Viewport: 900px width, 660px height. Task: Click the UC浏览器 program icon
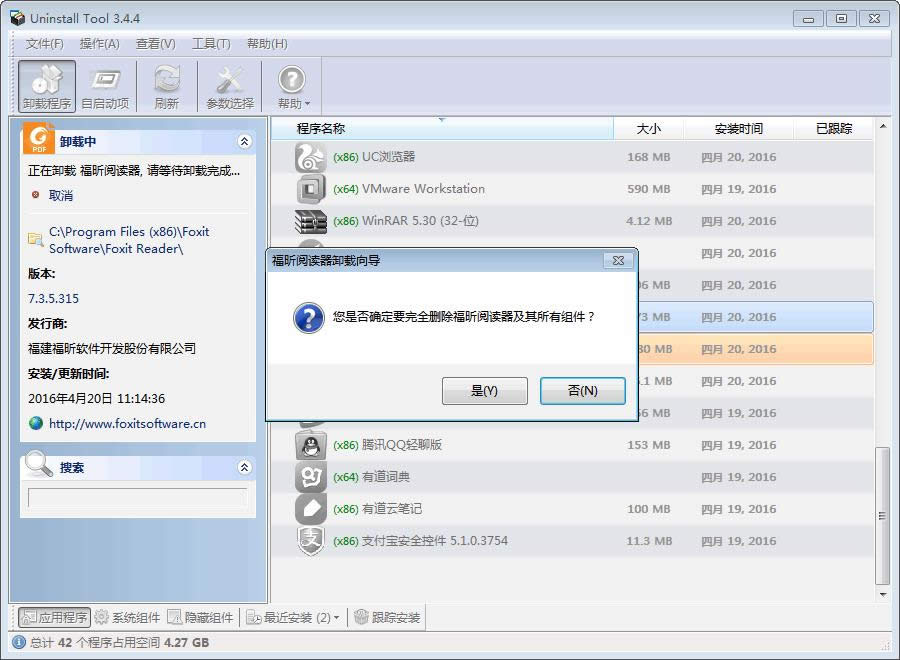point(311,157)
